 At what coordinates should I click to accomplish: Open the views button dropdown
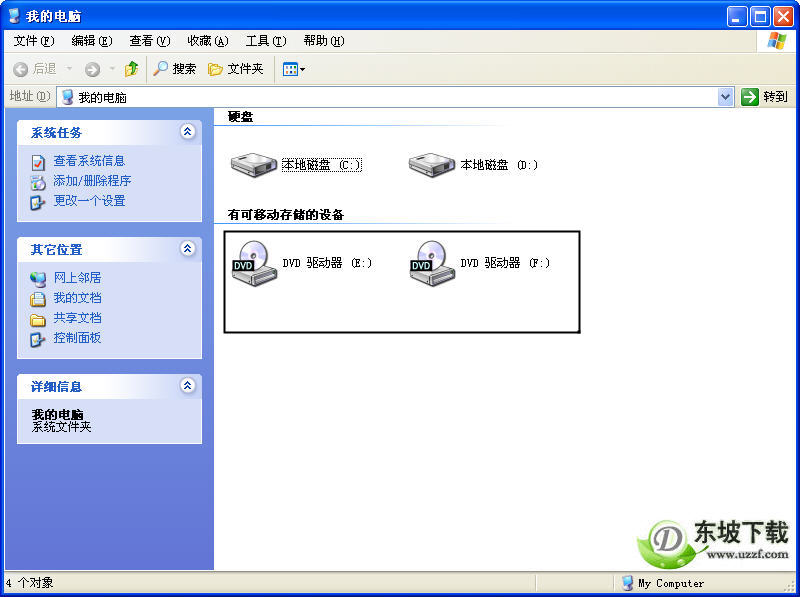coord(294,69)
